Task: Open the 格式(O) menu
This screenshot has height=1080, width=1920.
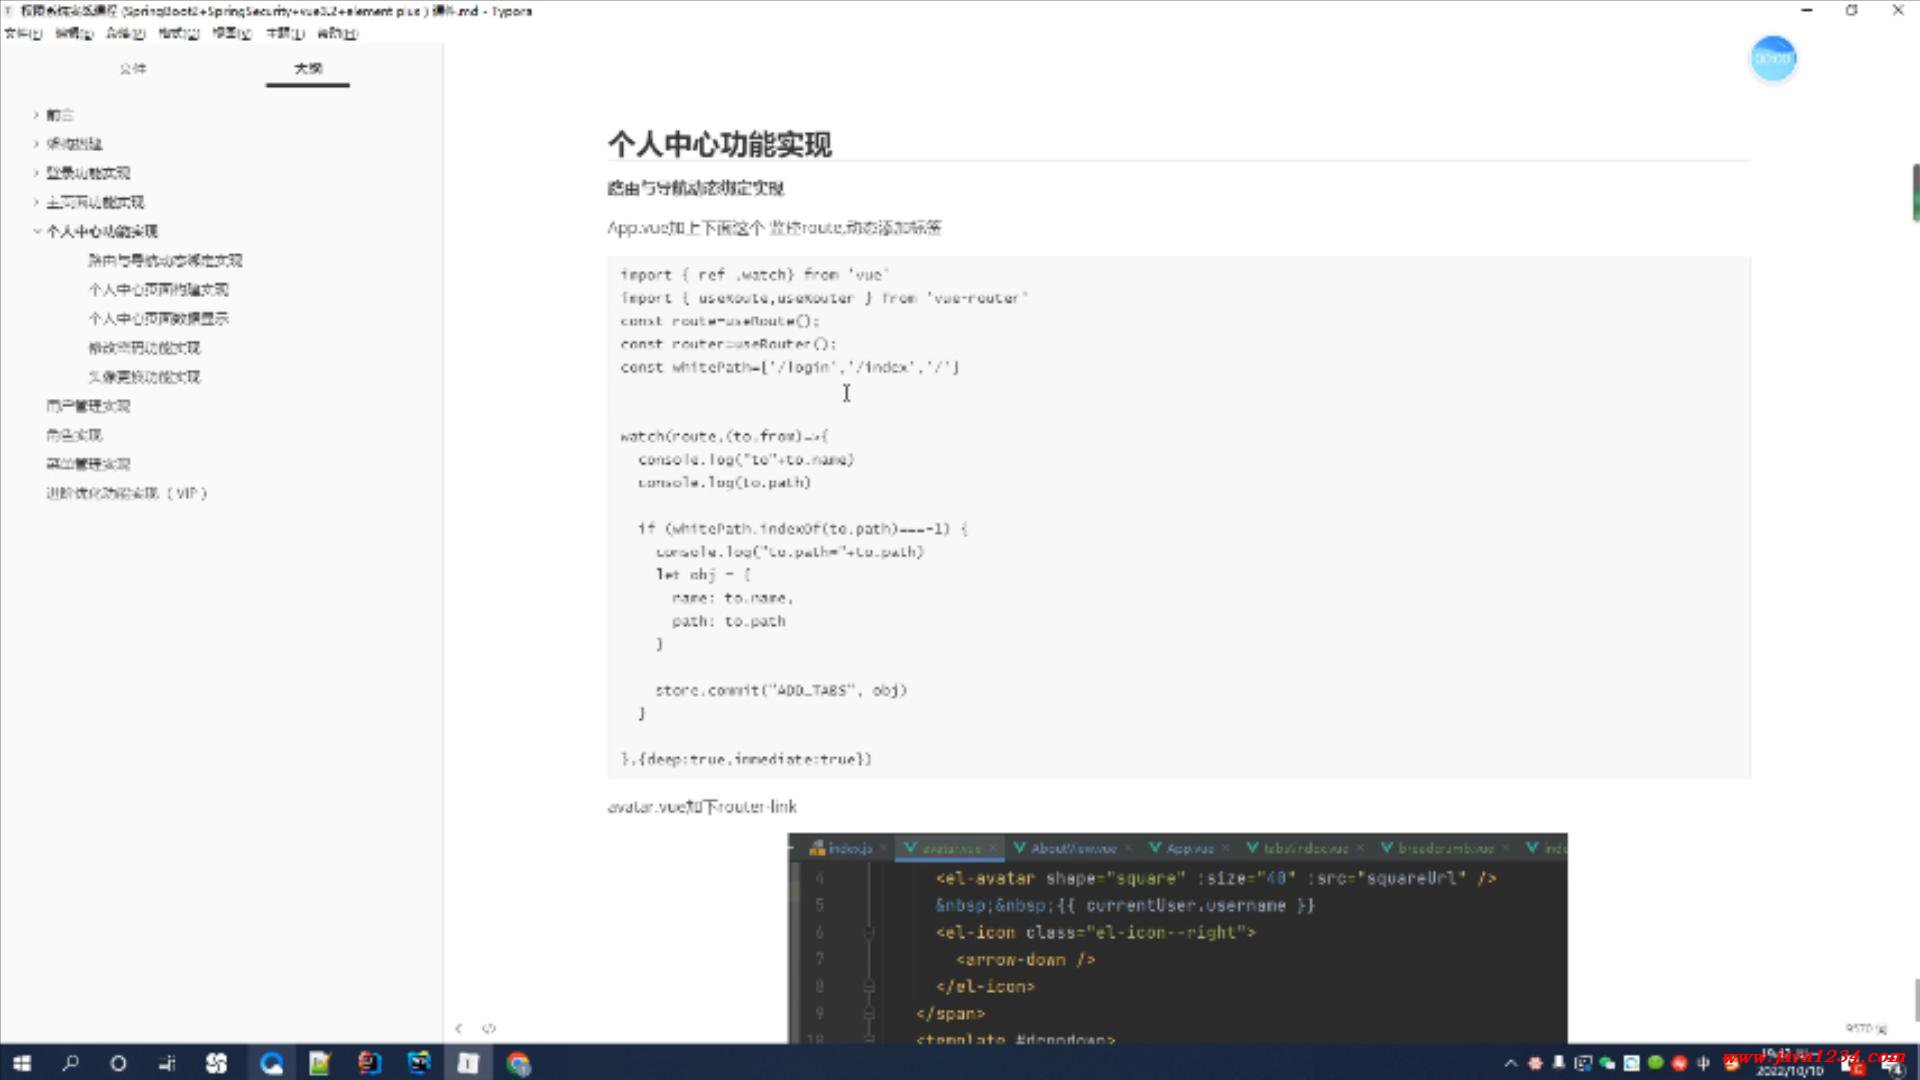Action: click(179, 33)
